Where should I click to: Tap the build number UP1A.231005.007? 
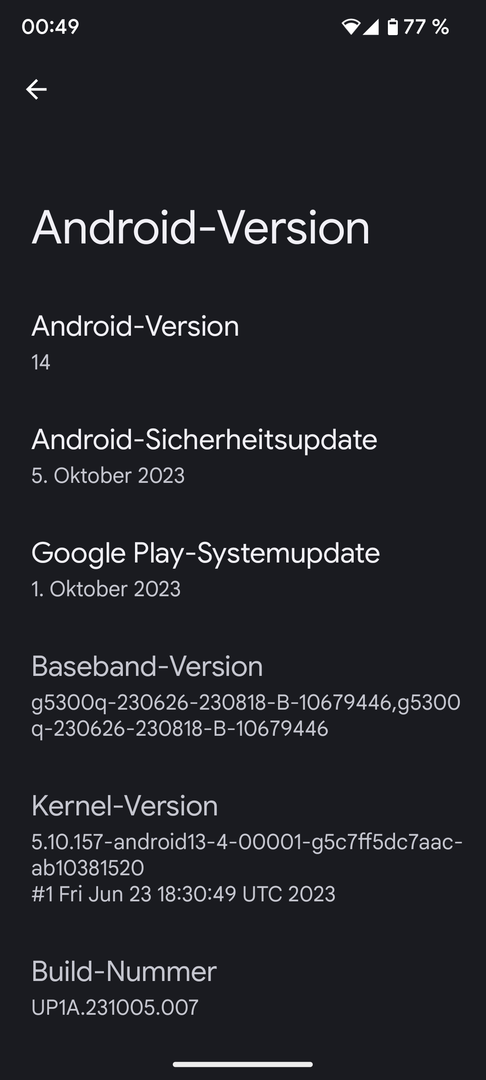[x=115, y=1008]
